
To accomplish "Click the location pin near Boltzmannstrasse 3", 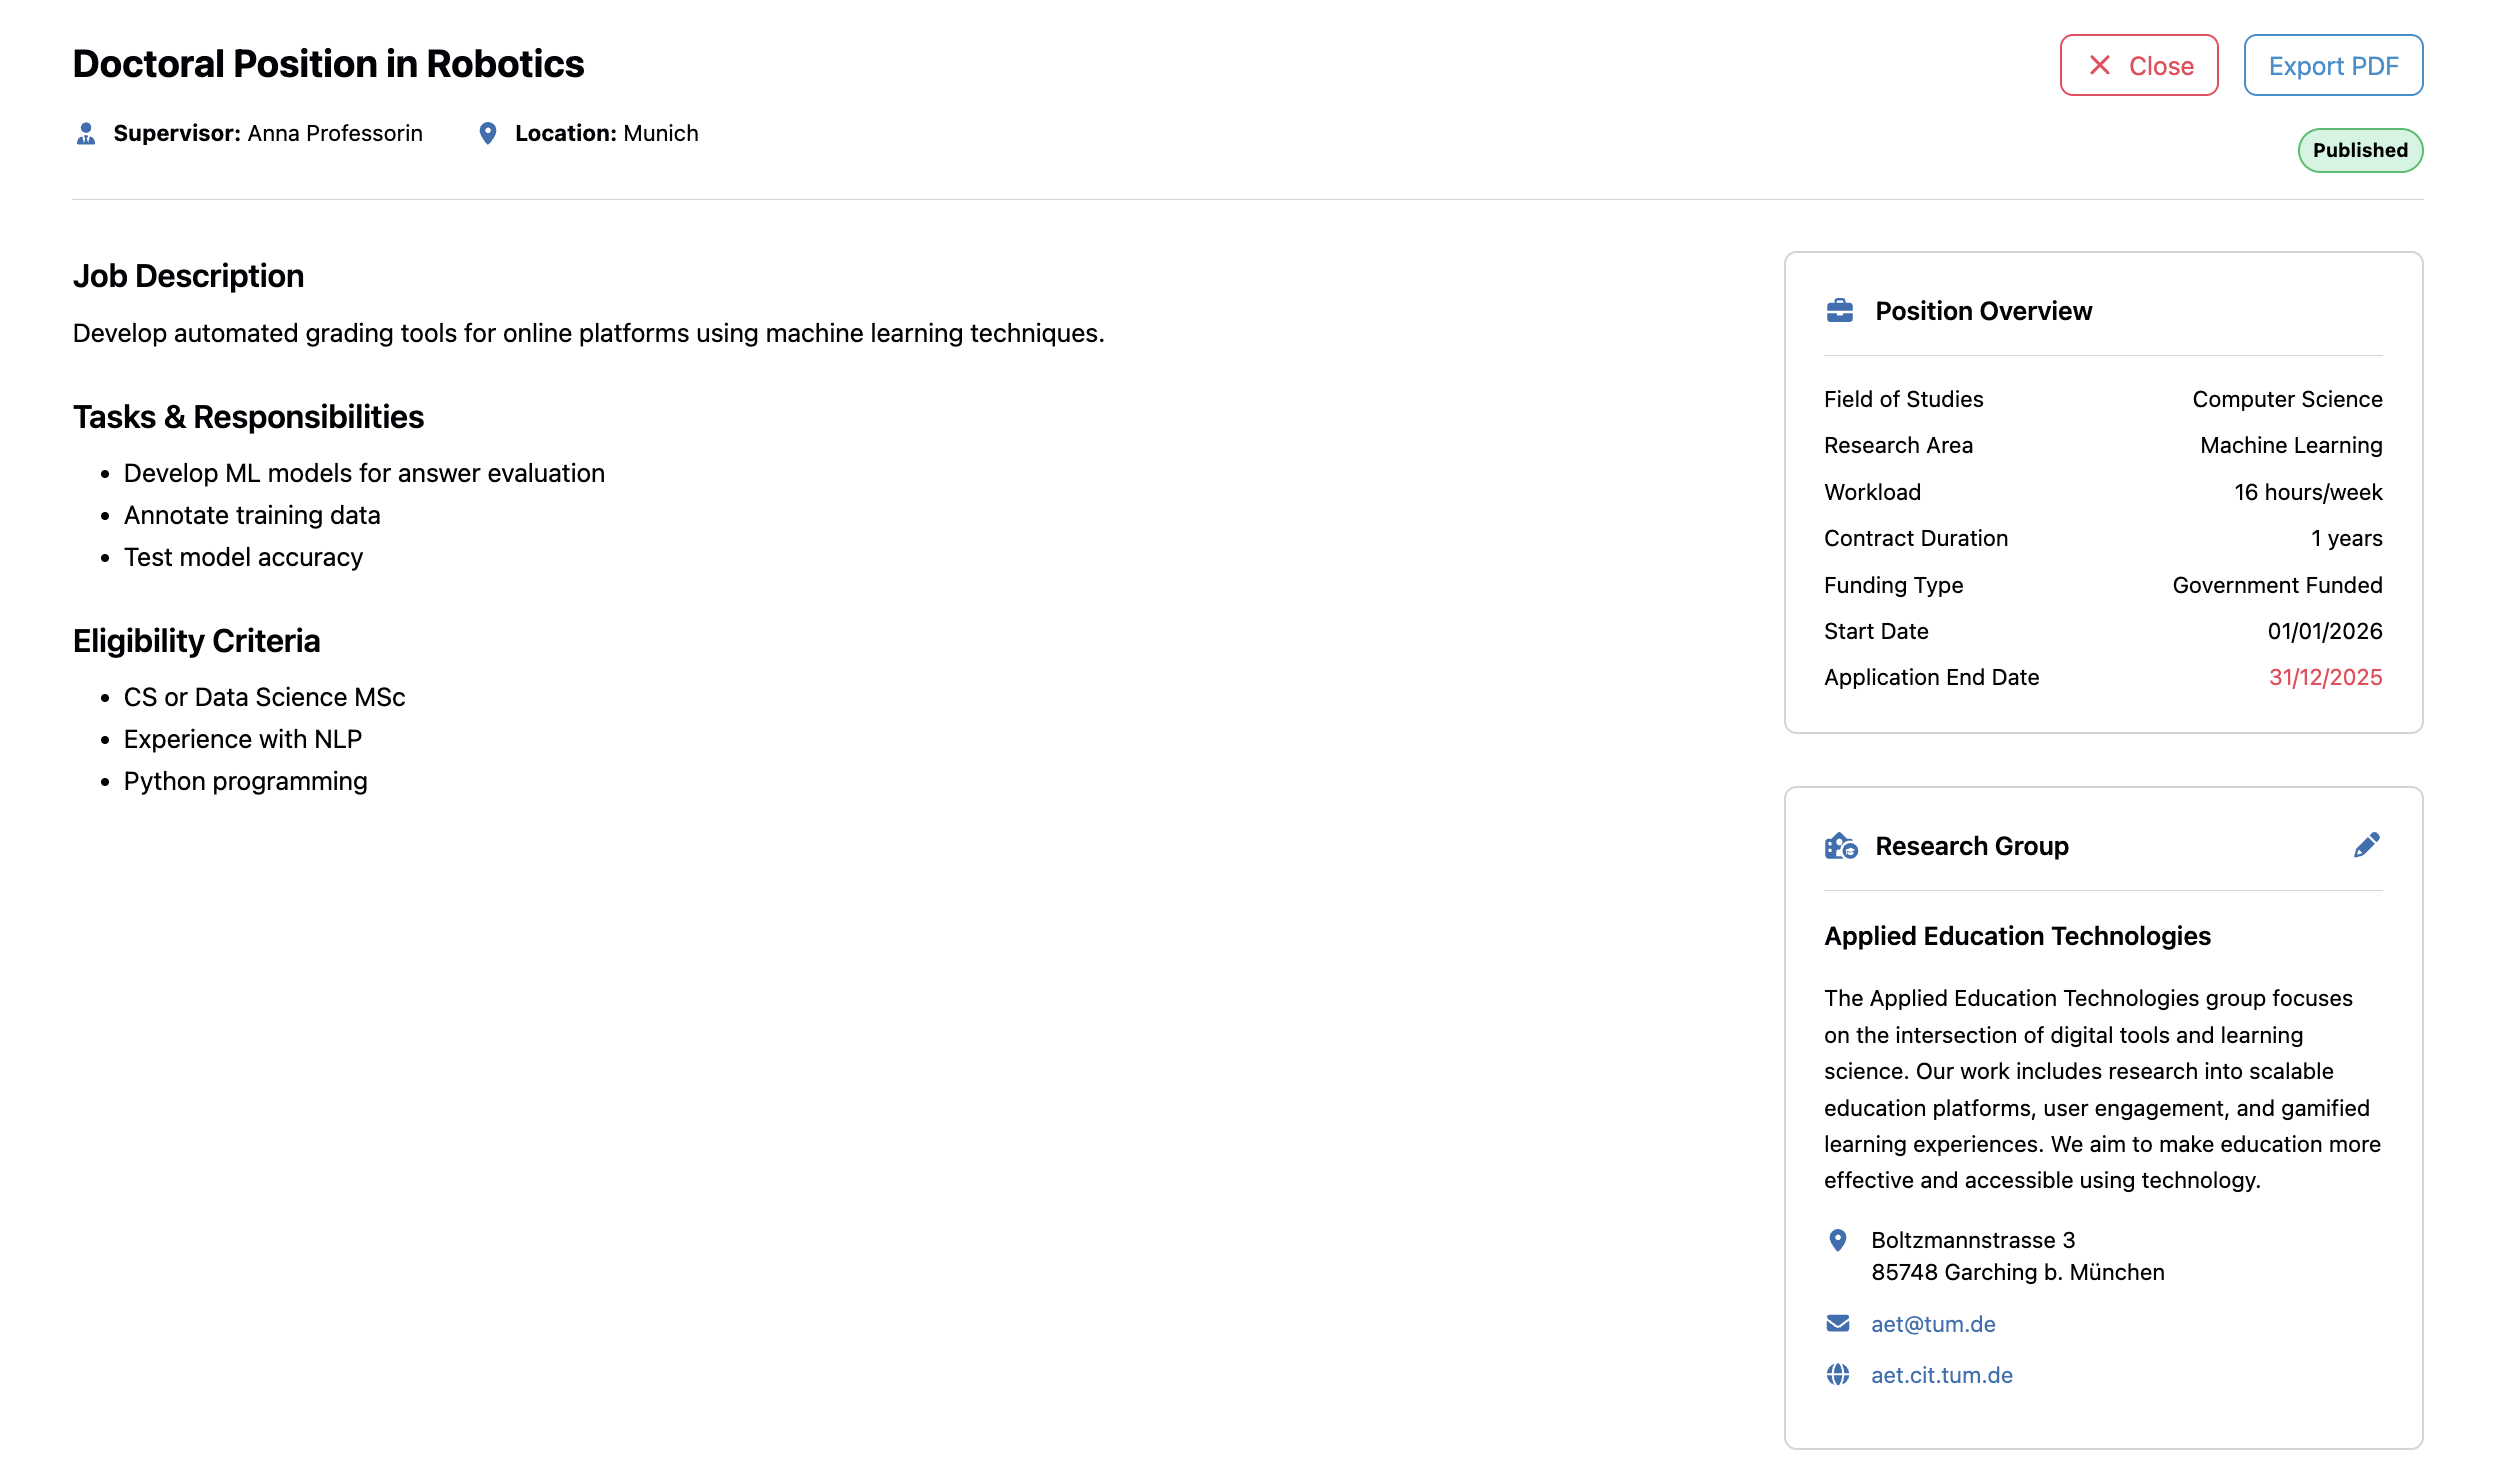I will pyautogui.click(x=1838, y=1240).
